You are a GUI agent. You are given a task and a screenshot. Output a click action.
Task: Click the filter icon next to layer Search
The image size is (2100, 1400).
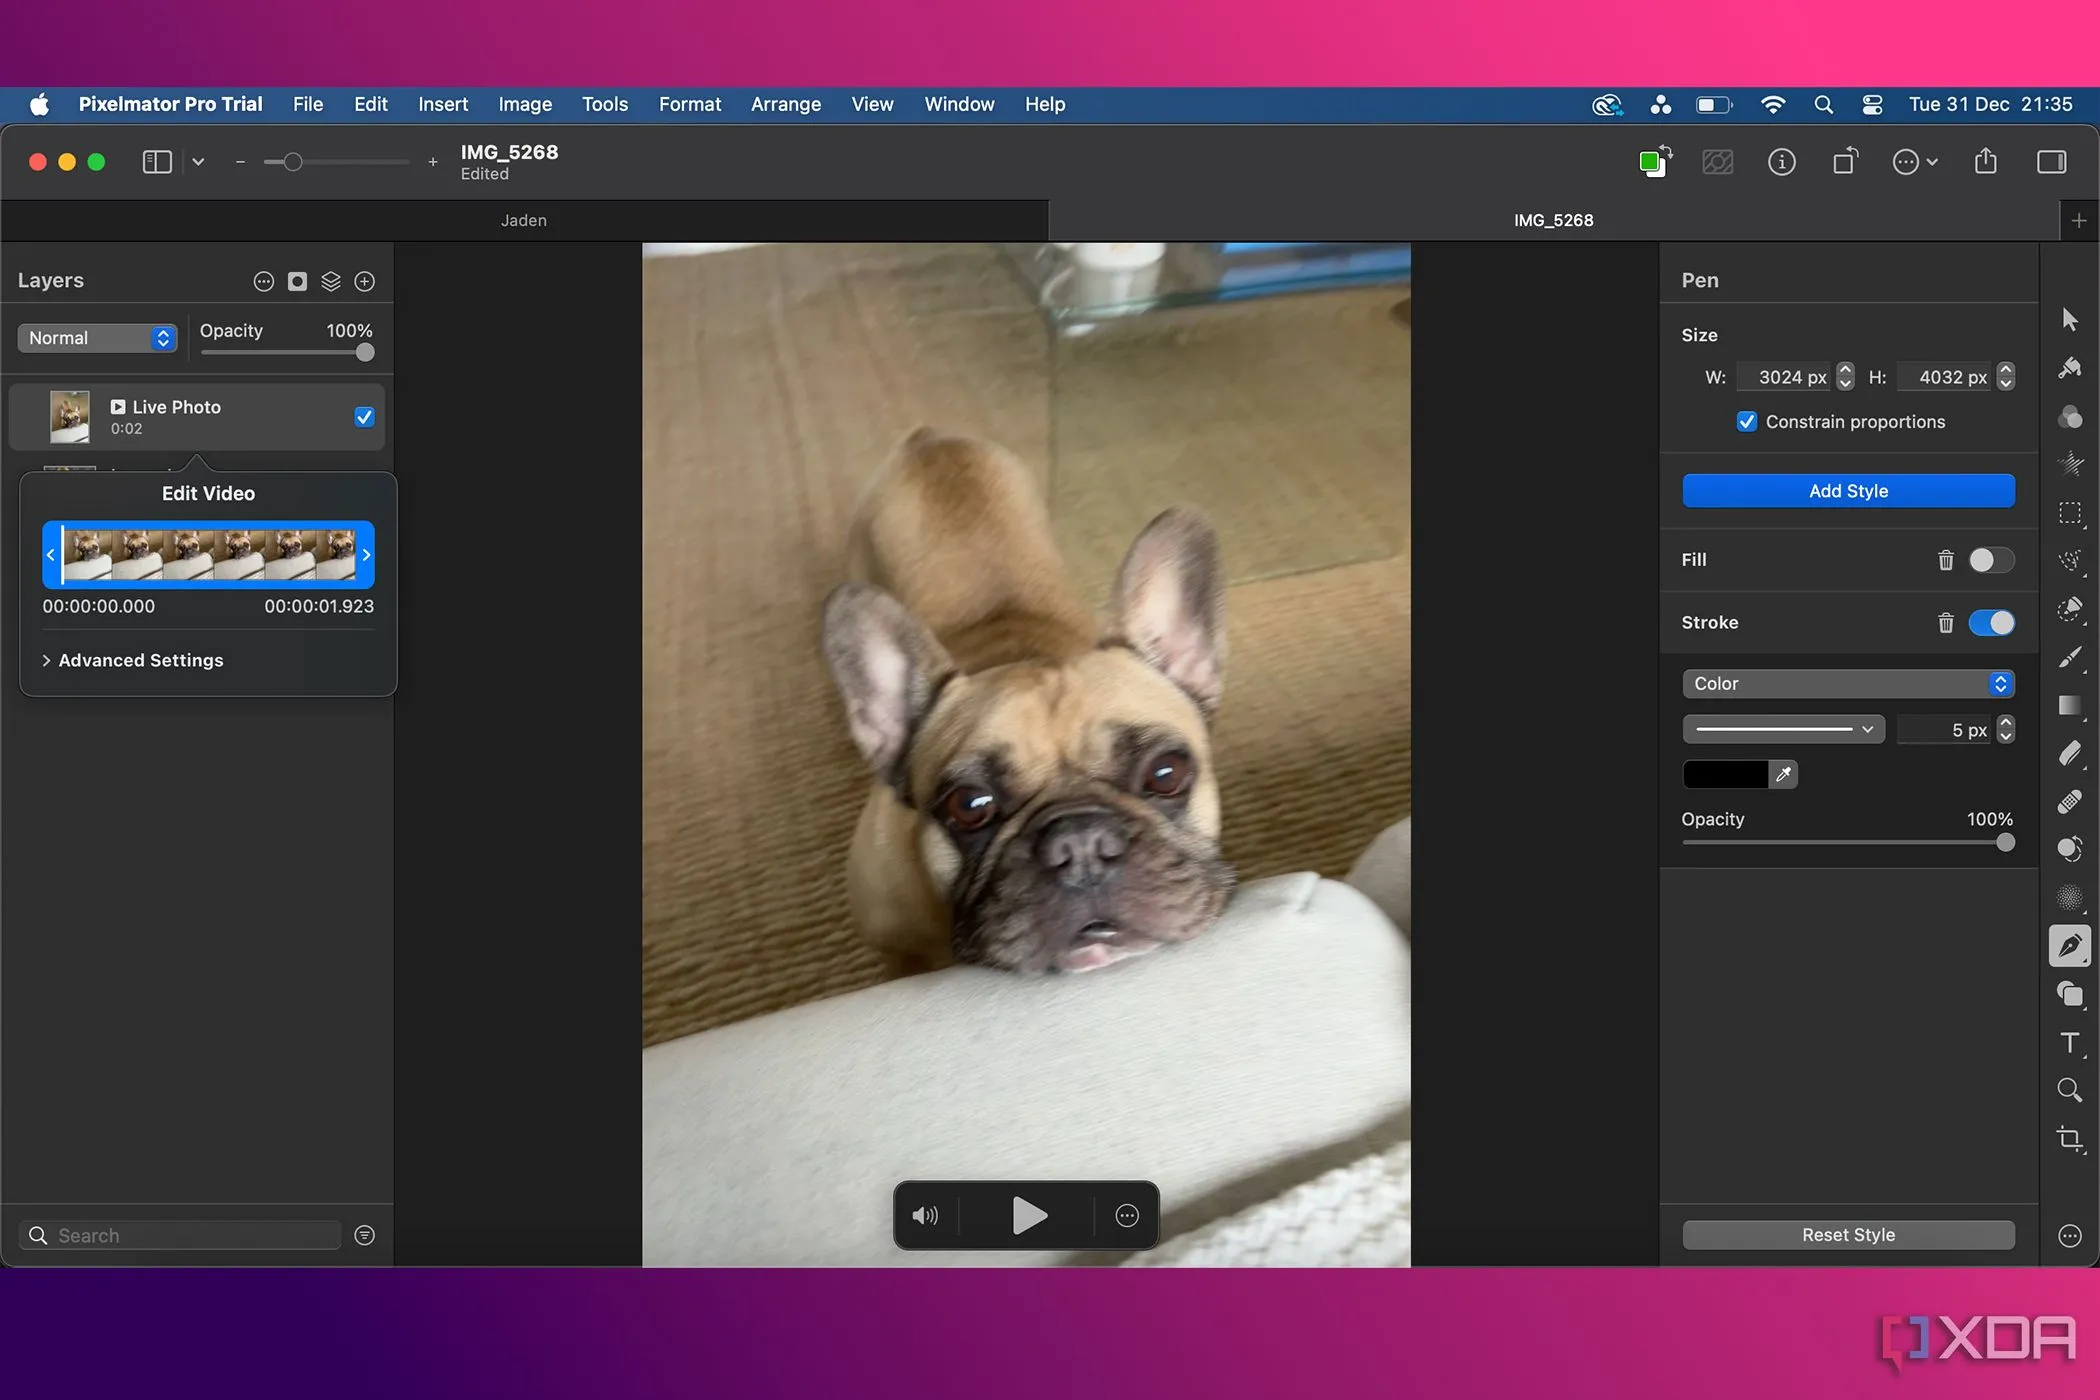[x=365, y=1236]
